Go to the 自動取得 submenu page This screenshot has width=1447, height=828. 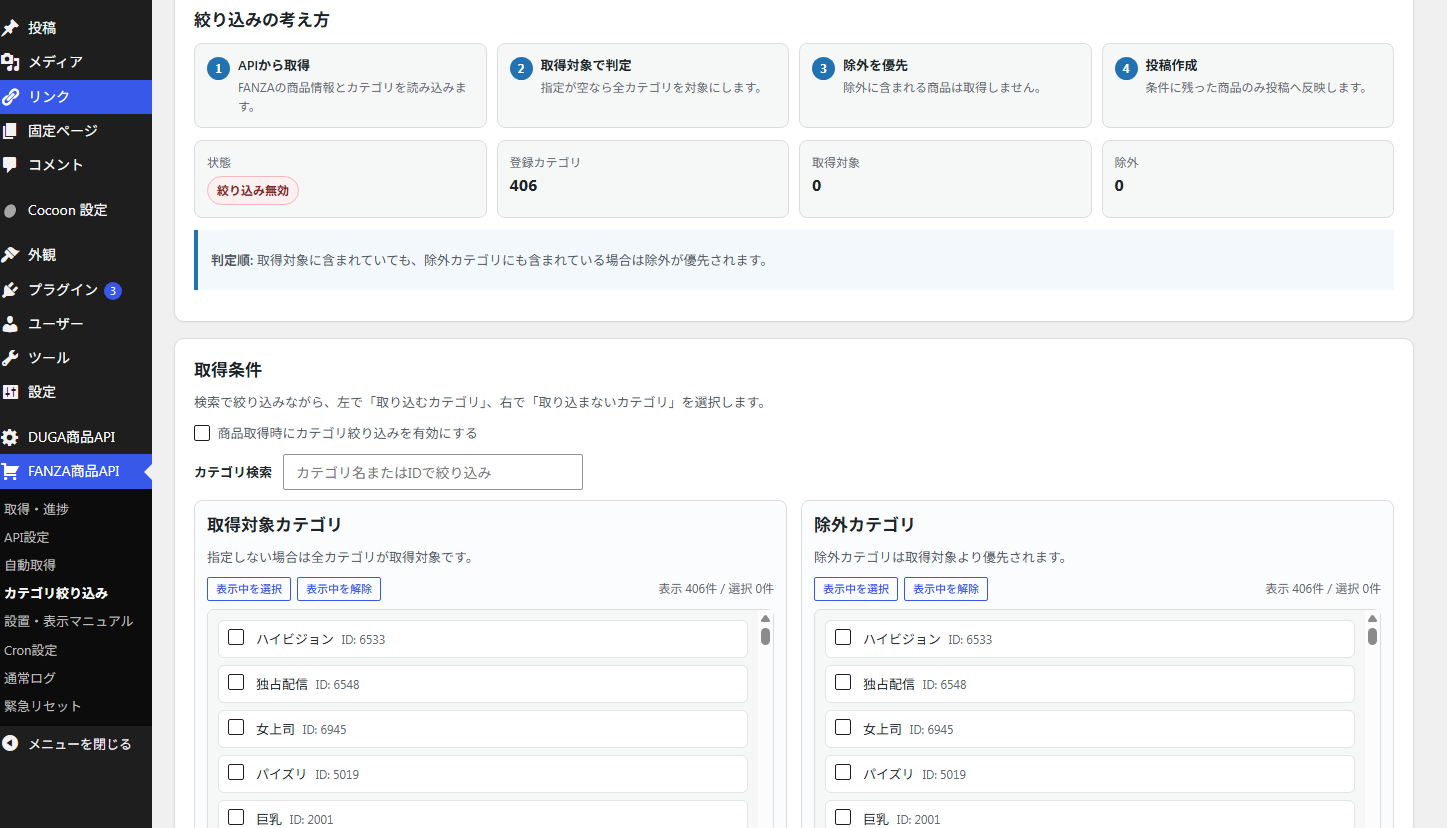click(x=30, y=565)
